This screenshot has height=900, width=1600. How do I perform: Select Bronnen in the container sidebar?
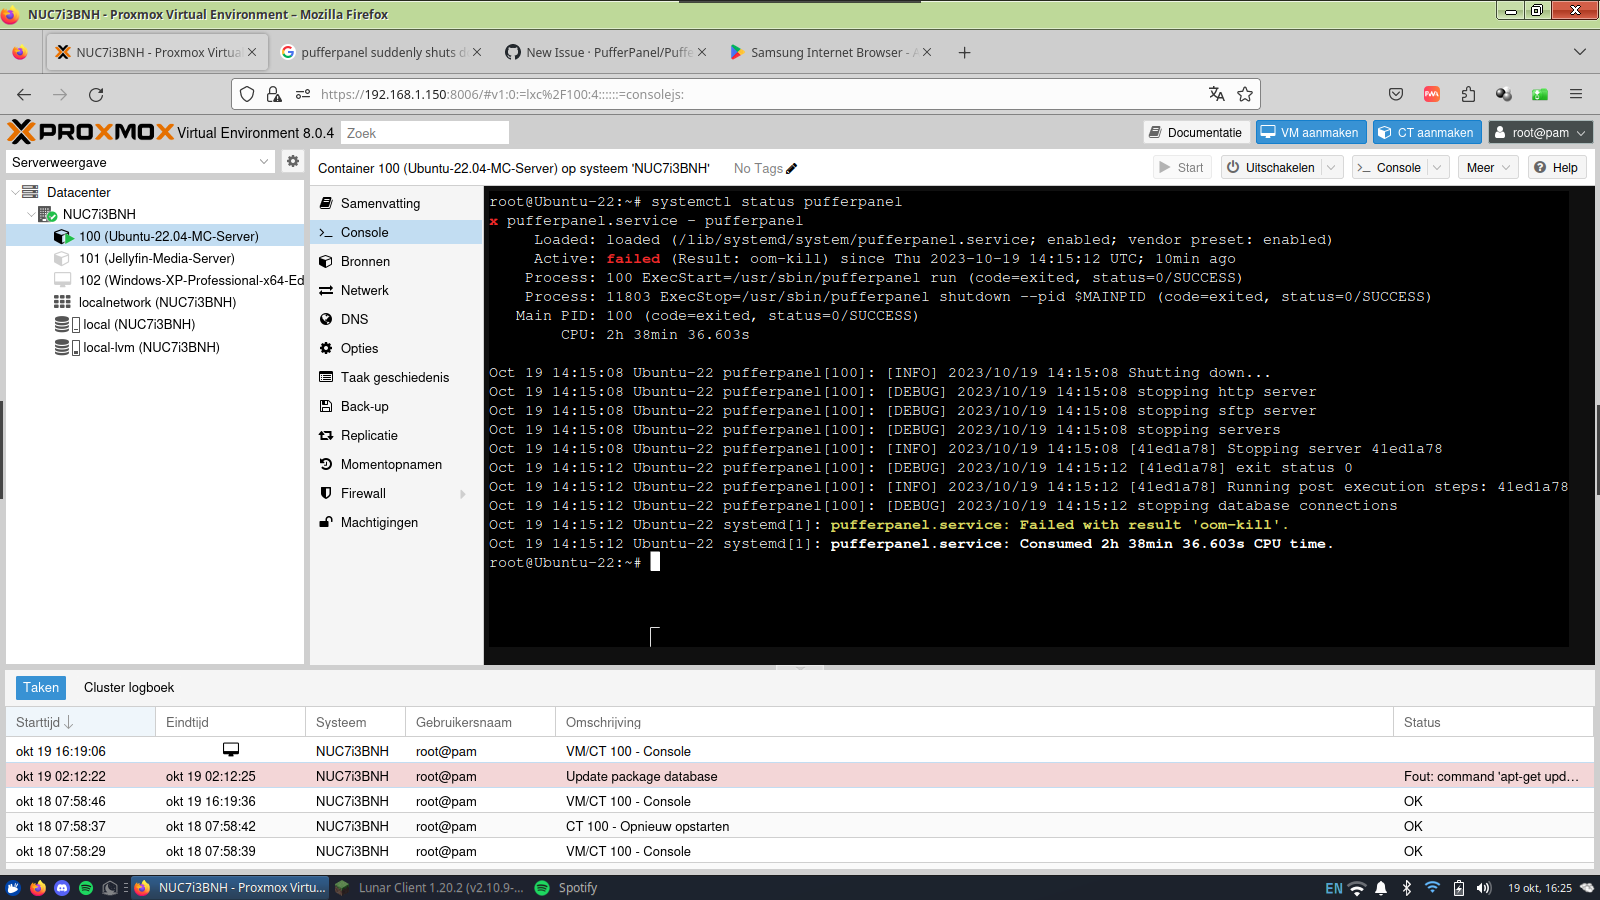[361, 261]
